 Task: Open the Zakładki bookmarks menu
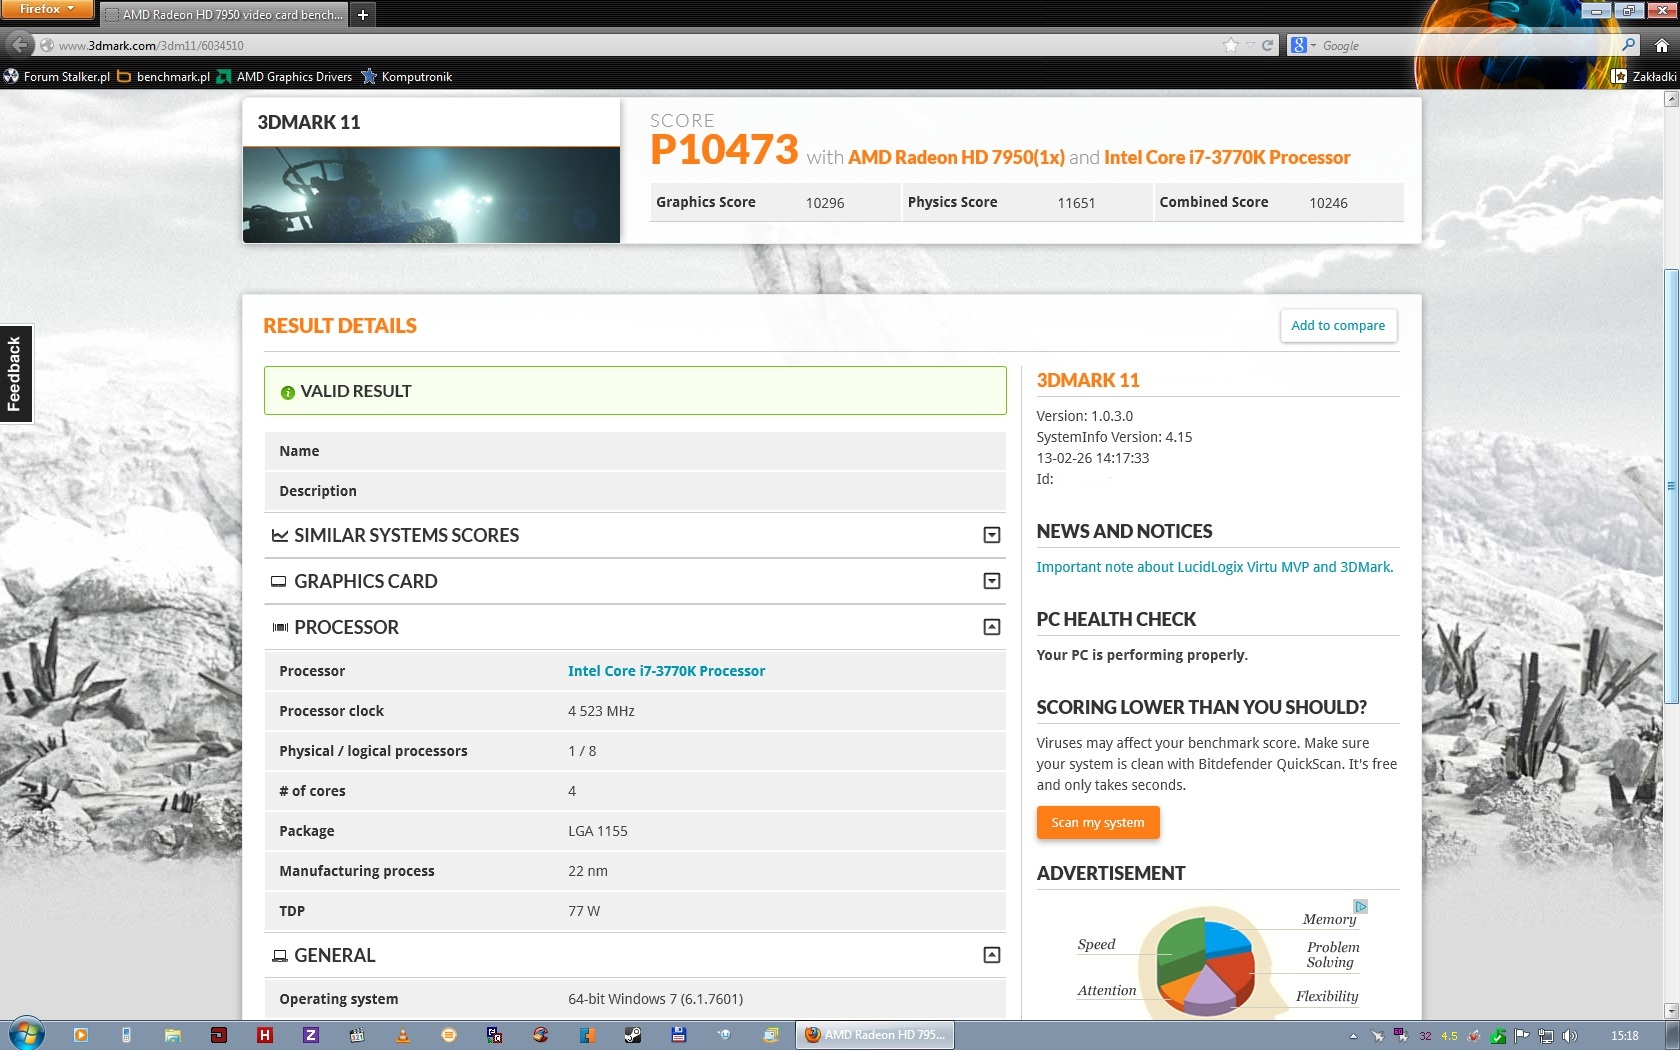coord(1644,77)
